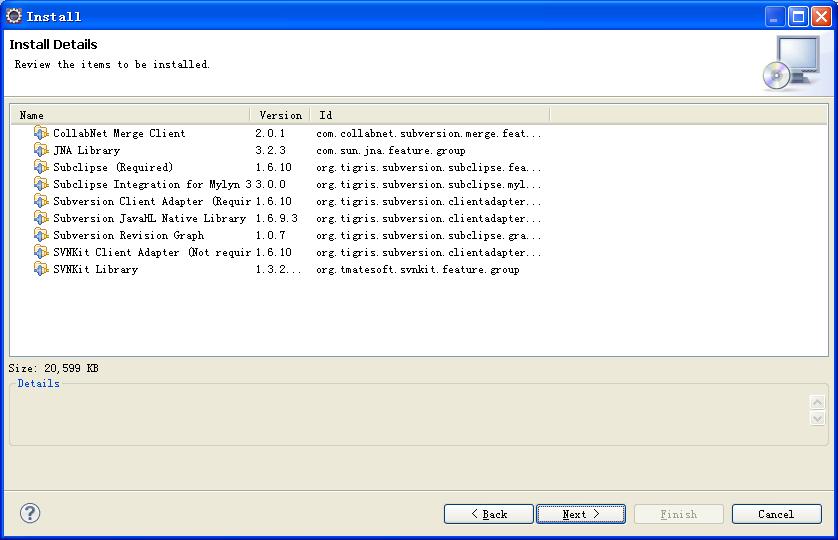Sort by the Id column header

point(430,115)
